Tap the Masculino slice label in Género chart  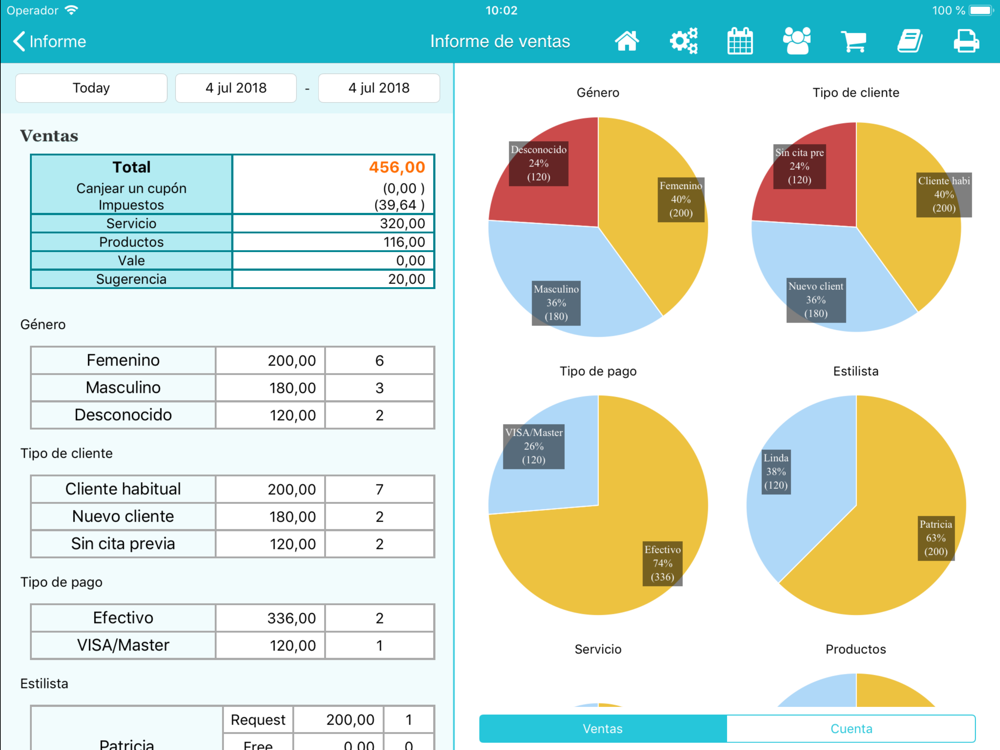(556, 303)
